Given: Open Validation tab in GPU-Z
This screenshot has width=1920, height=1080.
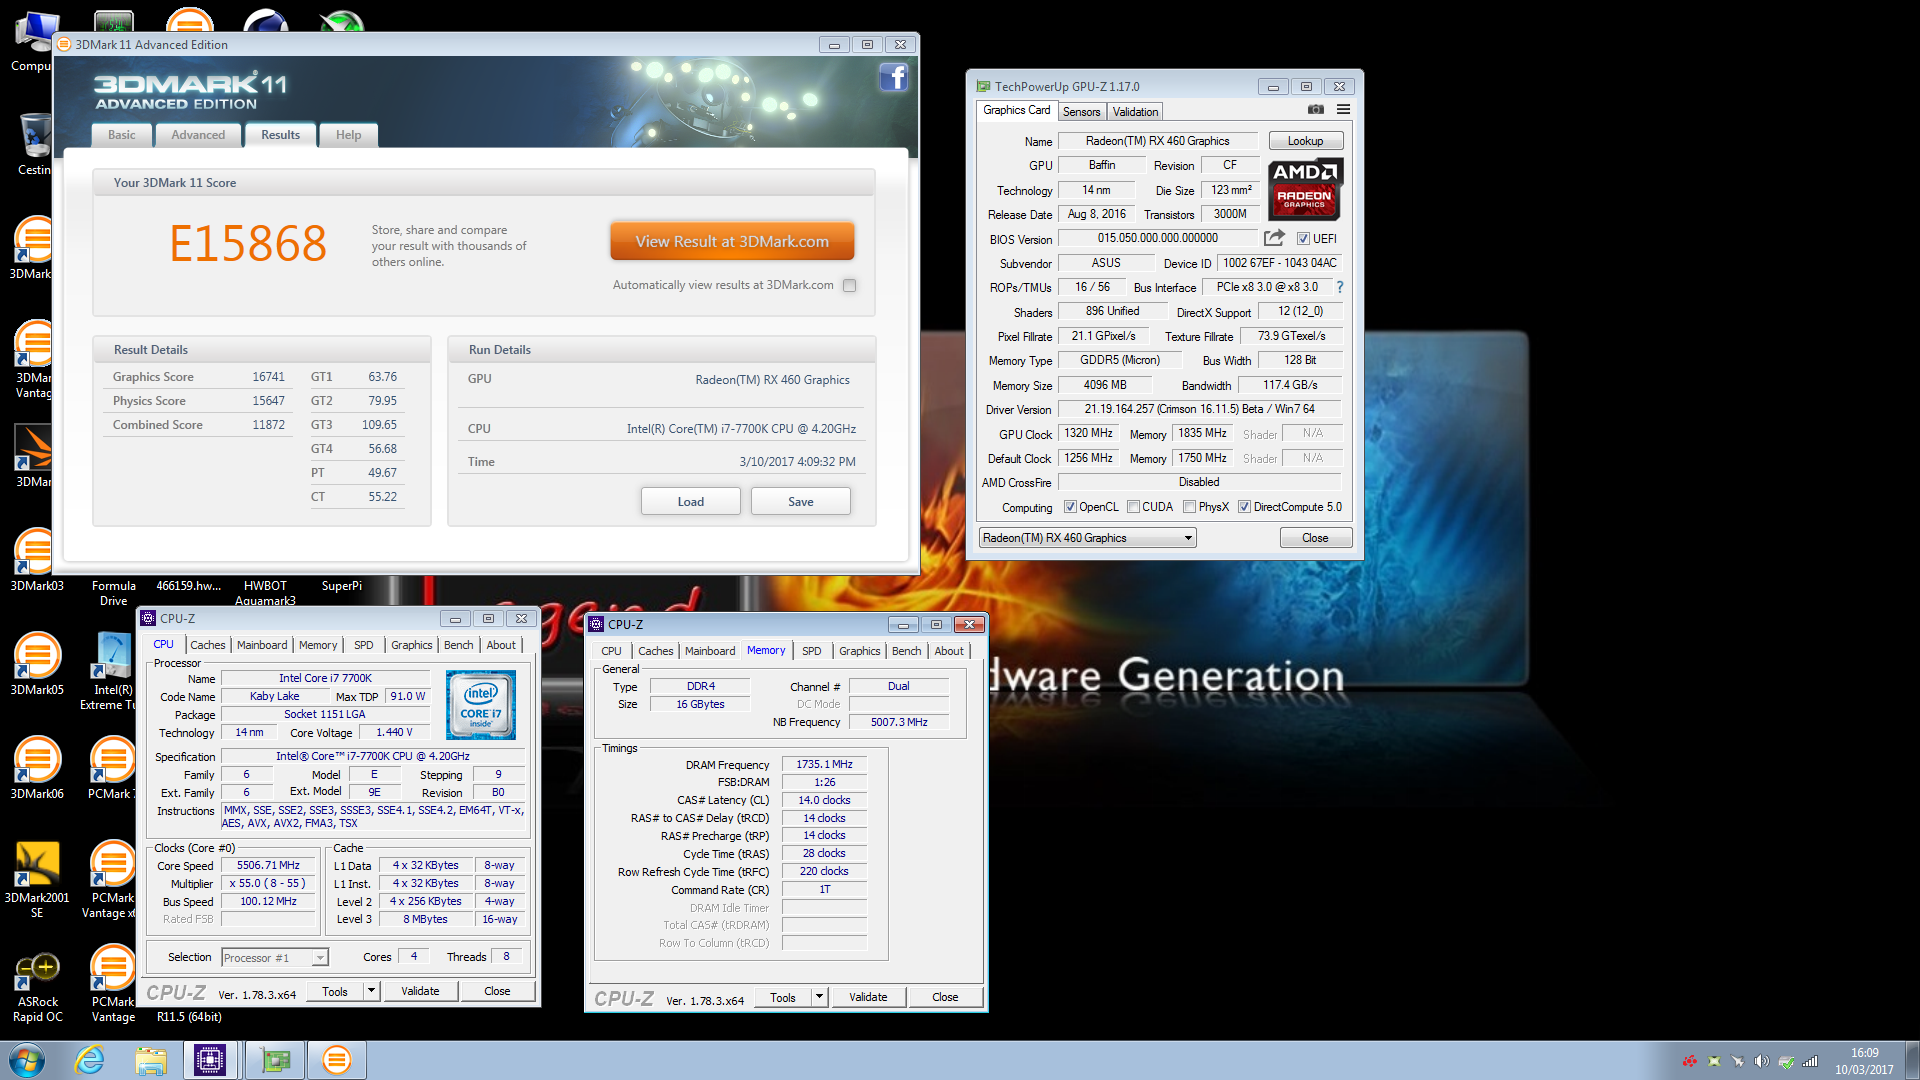Looking at the screenshot, I should point(1135,112).
